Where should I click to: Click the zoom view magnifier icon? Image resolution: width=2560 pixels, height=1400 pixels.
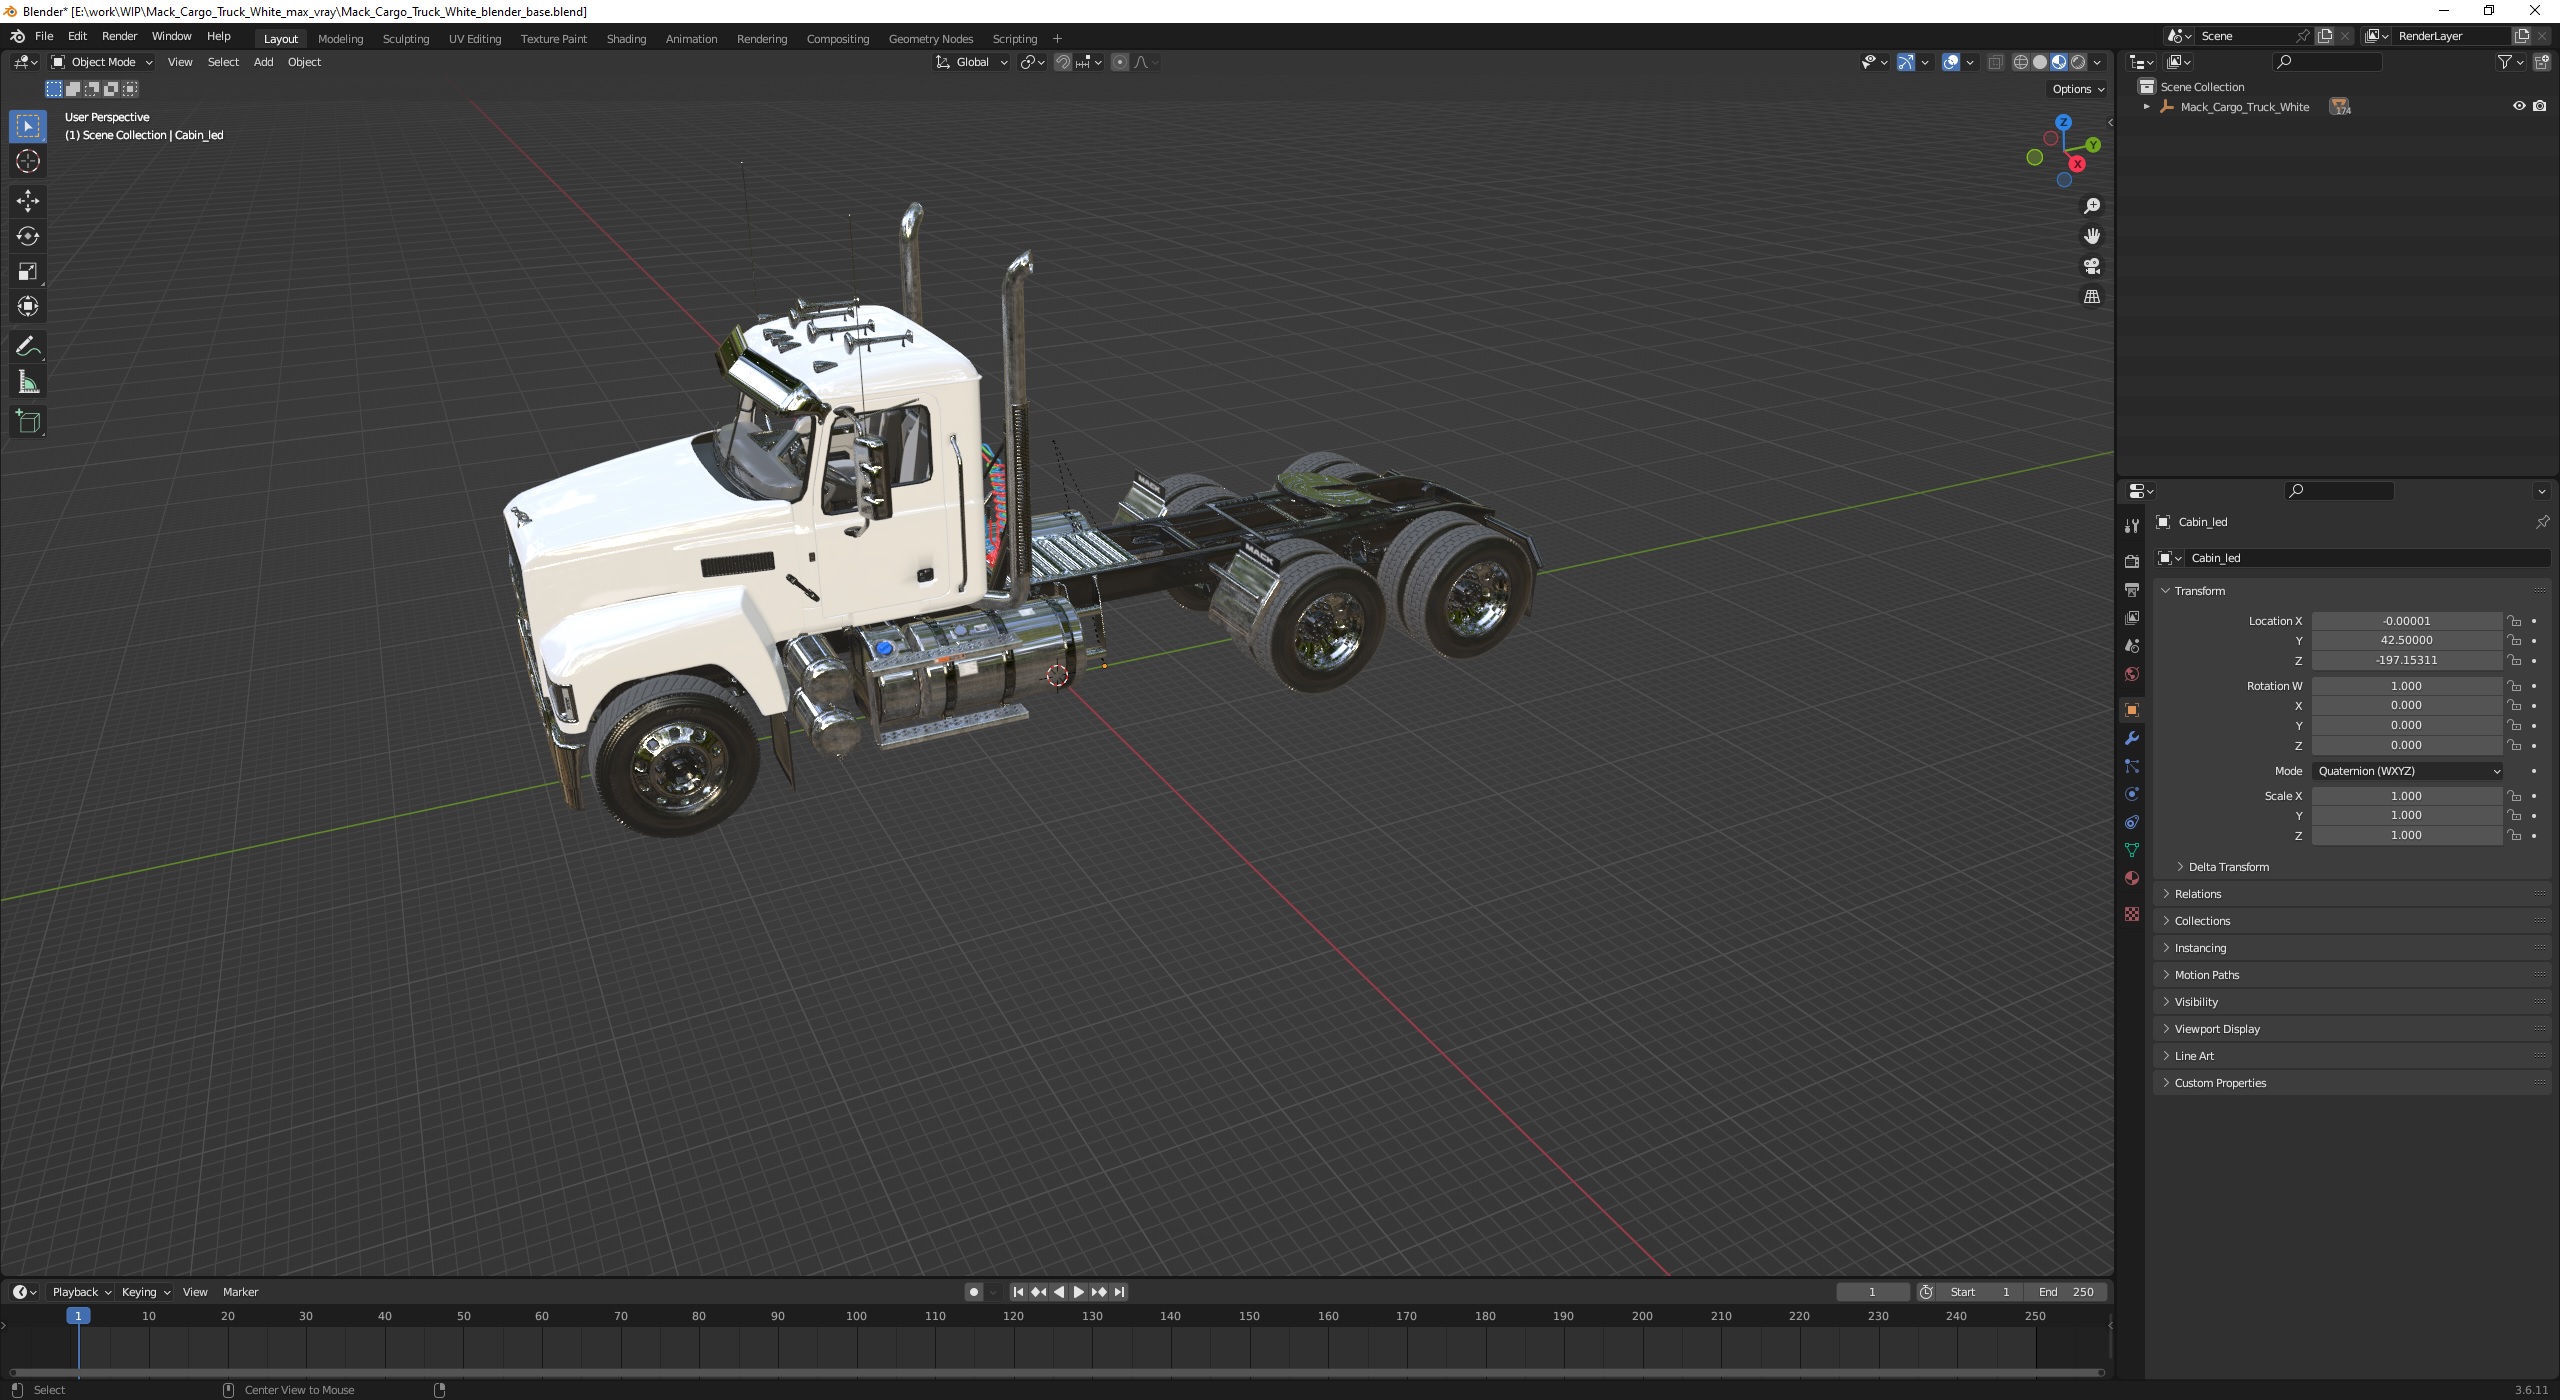click(2091, 206)
